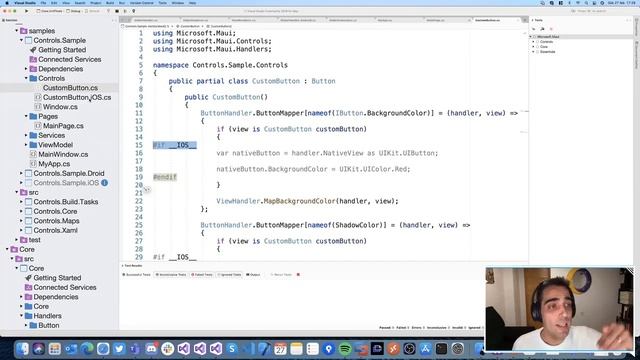Collapse the Controls folder arrow
Viewport: 640px width, 360px height.
26,78
